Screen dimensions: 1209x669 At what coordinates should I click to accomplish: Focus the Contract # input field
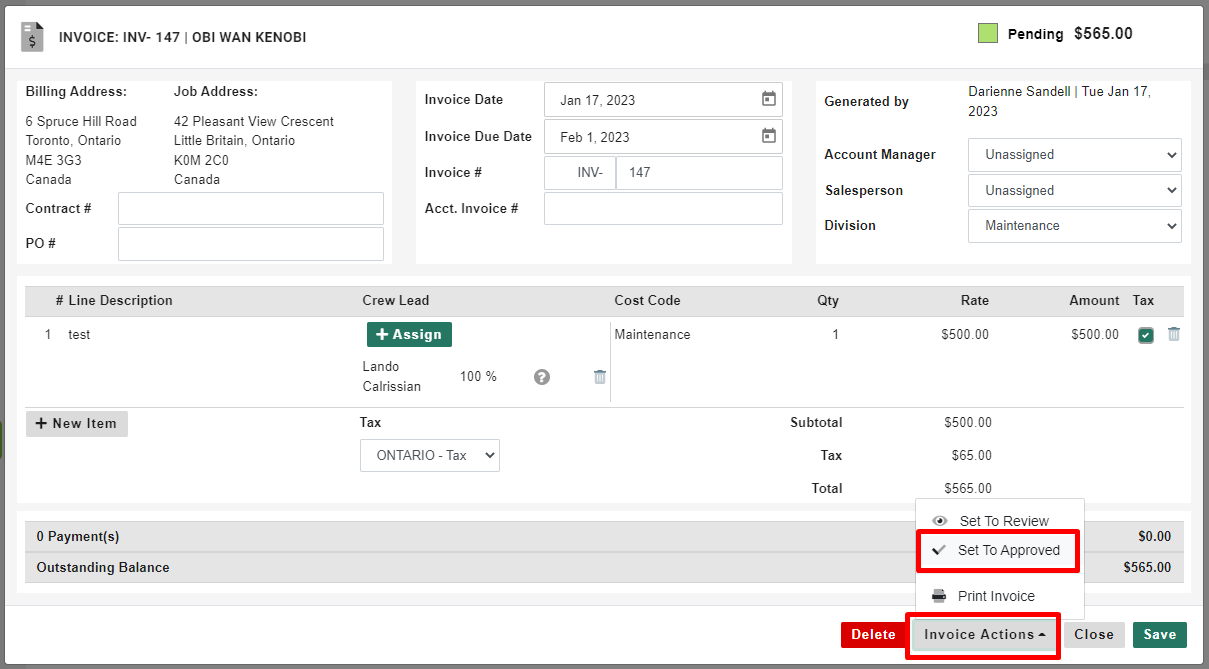[251, 209]
